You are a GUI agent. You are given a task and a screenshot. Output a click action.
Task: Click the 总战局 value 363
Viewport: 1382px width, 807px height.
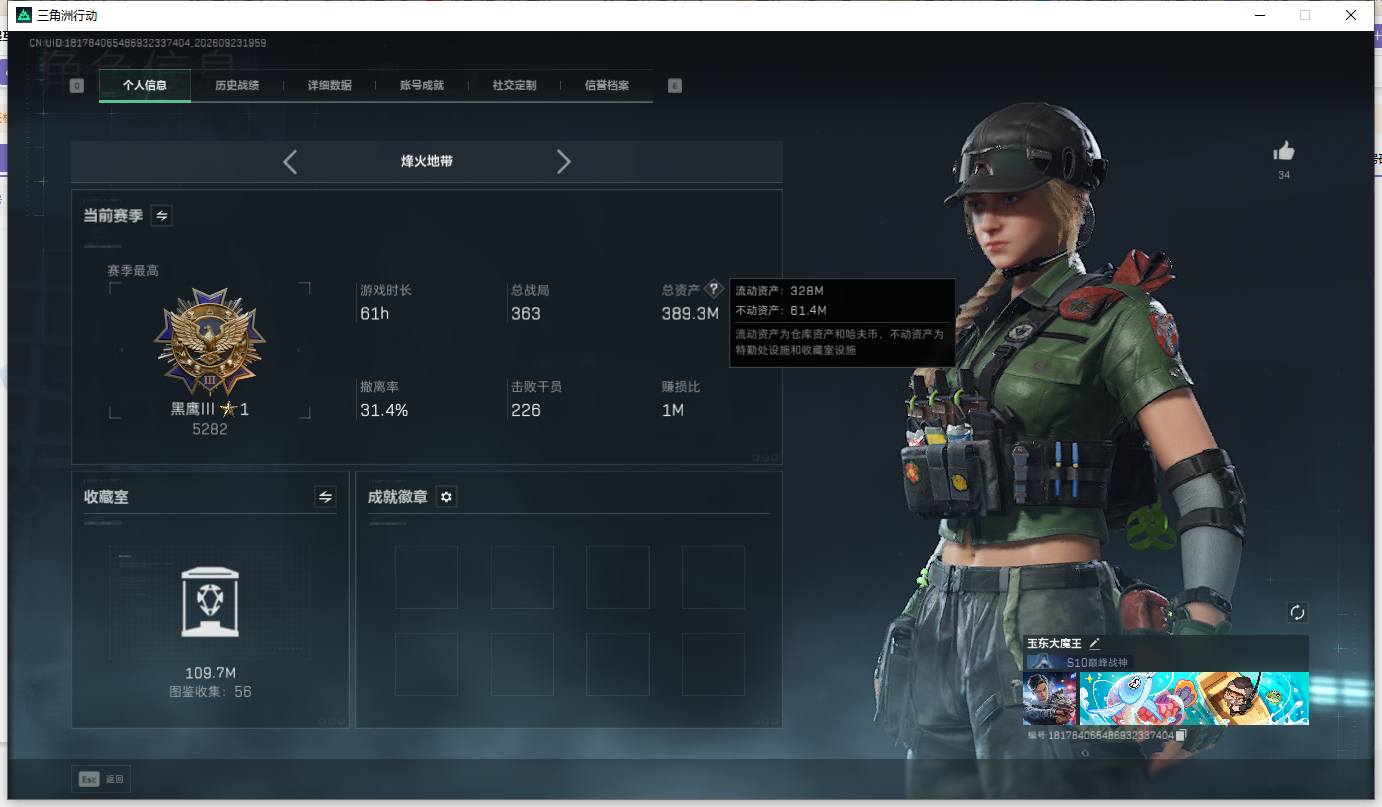pos(526,314)
